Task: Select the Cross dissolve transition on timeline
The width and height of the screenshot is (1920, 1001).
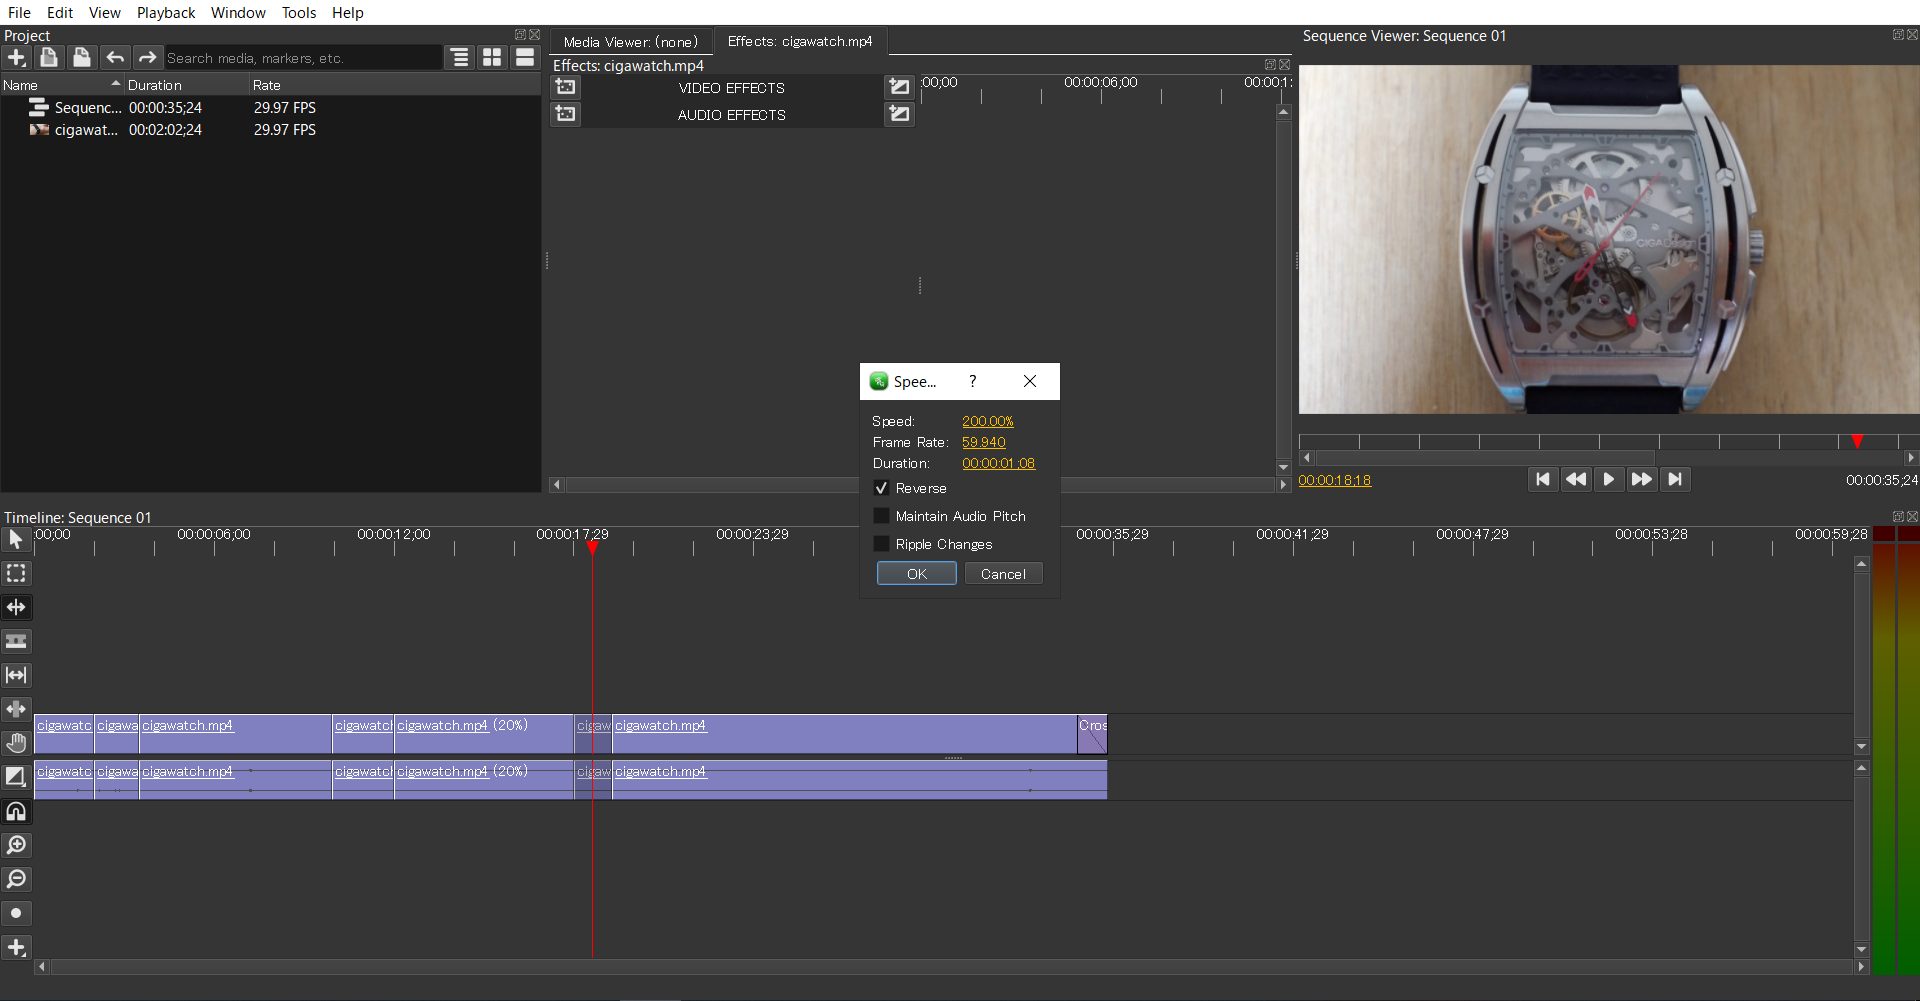Action: [x=1092, y=734]
